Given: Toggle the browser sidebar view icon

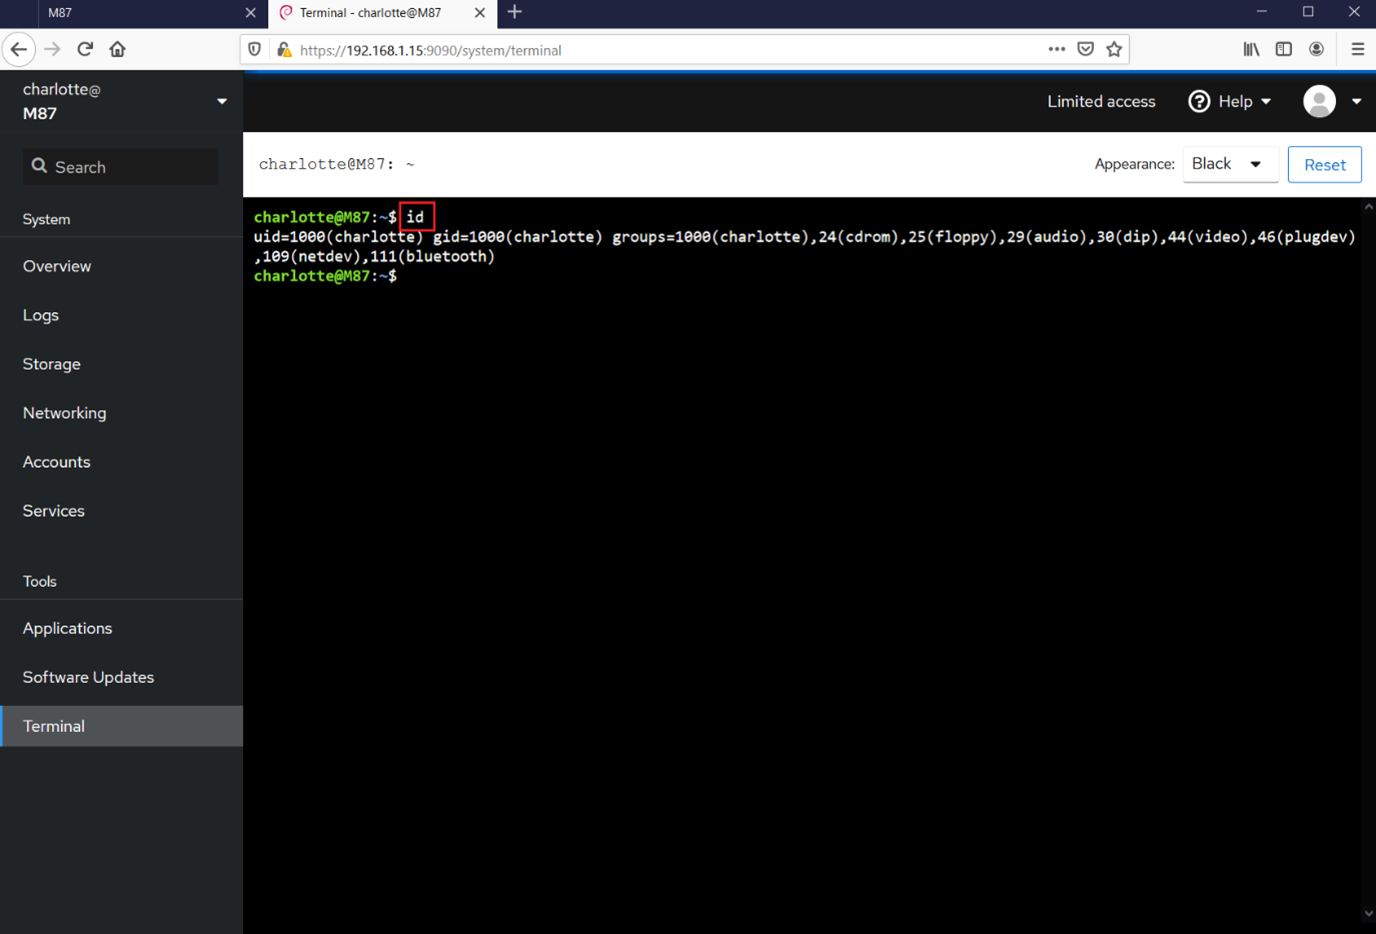Looking at the screenshot, I should [1283, 49].
